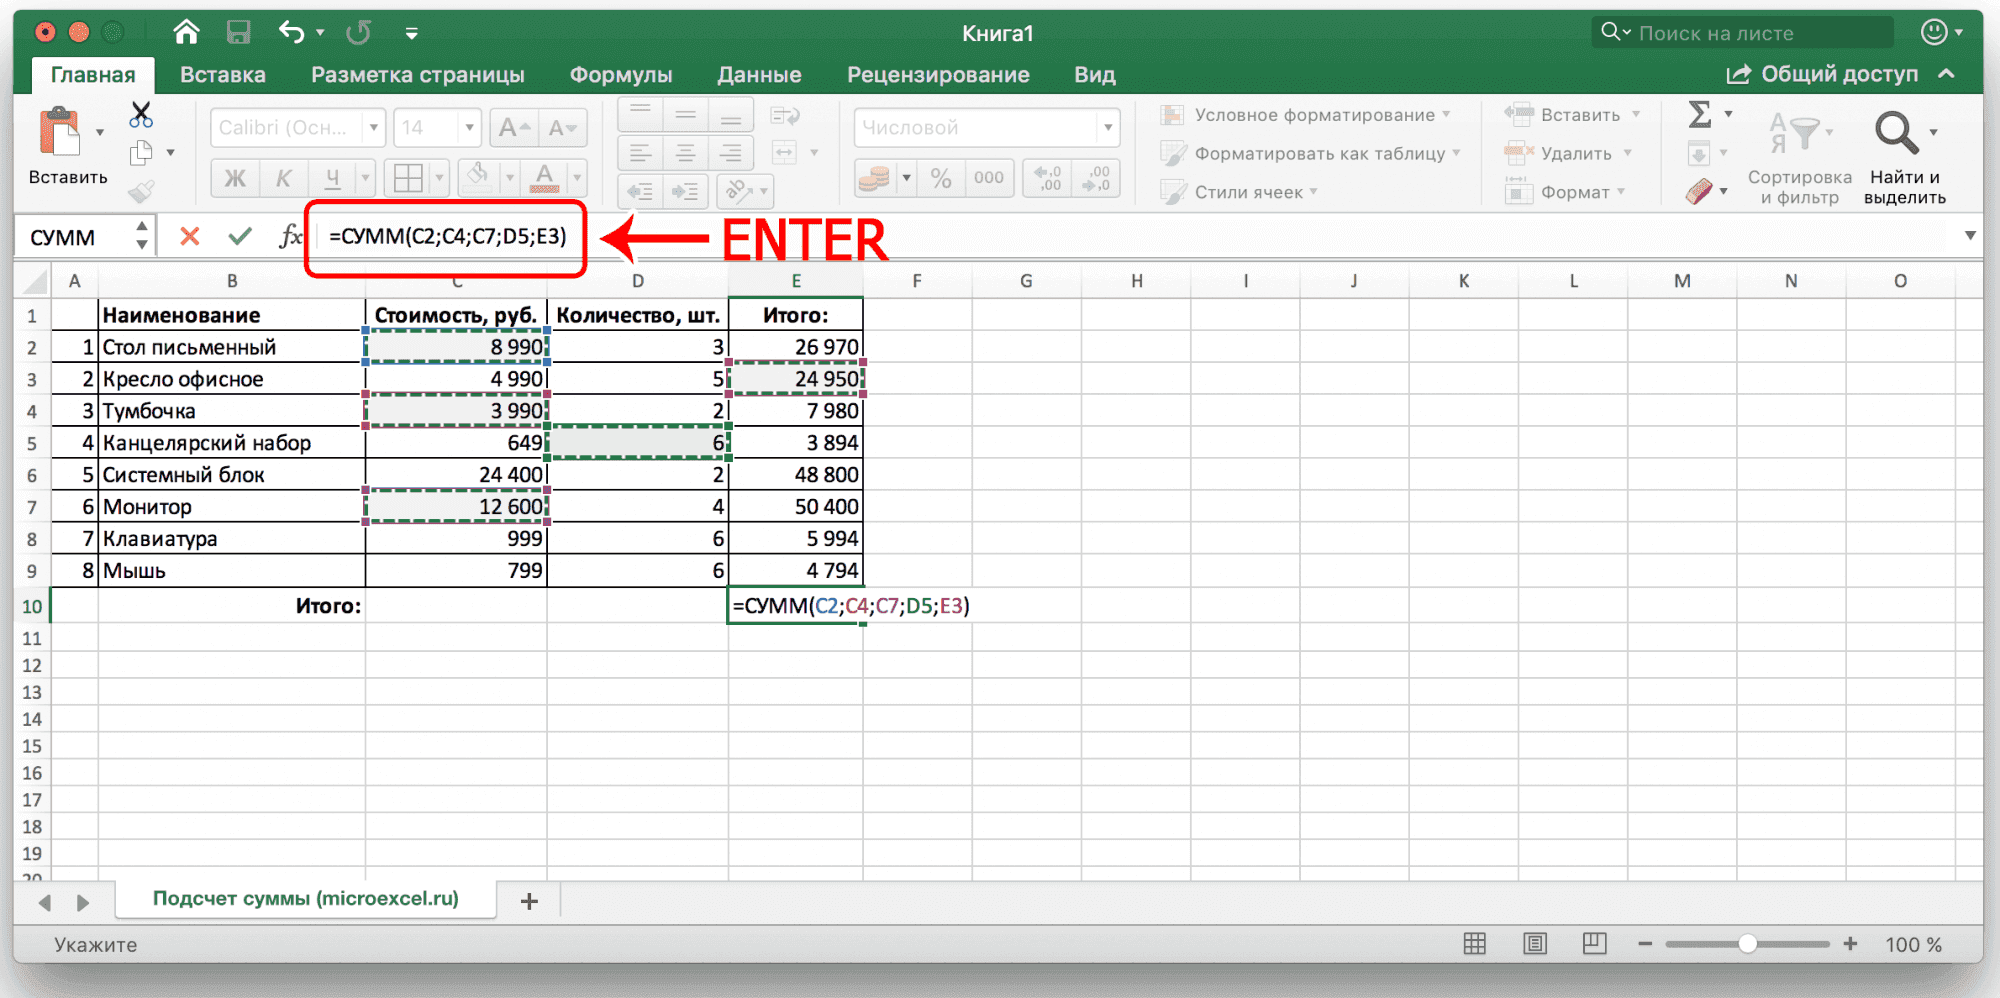The image size is (2000, 998).
Task: Open the font name dropdown
Action: point(373,128)
